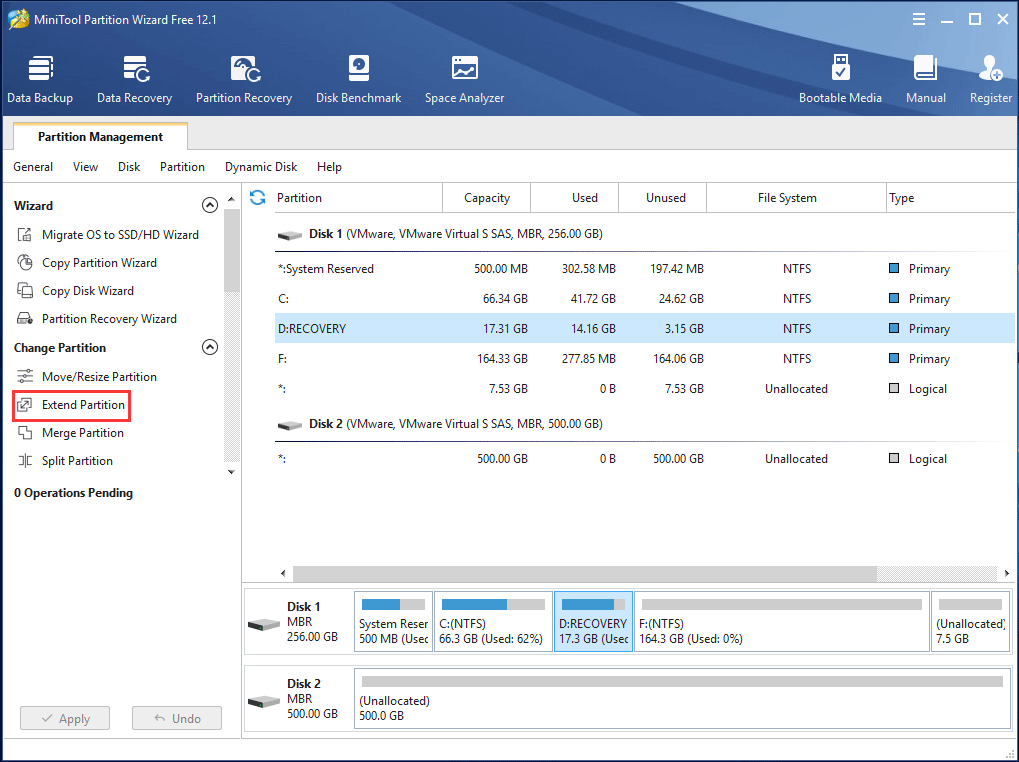This screenshot has height=762, width=1019.
Task: Start the Partition Recovery tool
Action: pyautogui.click(x=244, y=79)
